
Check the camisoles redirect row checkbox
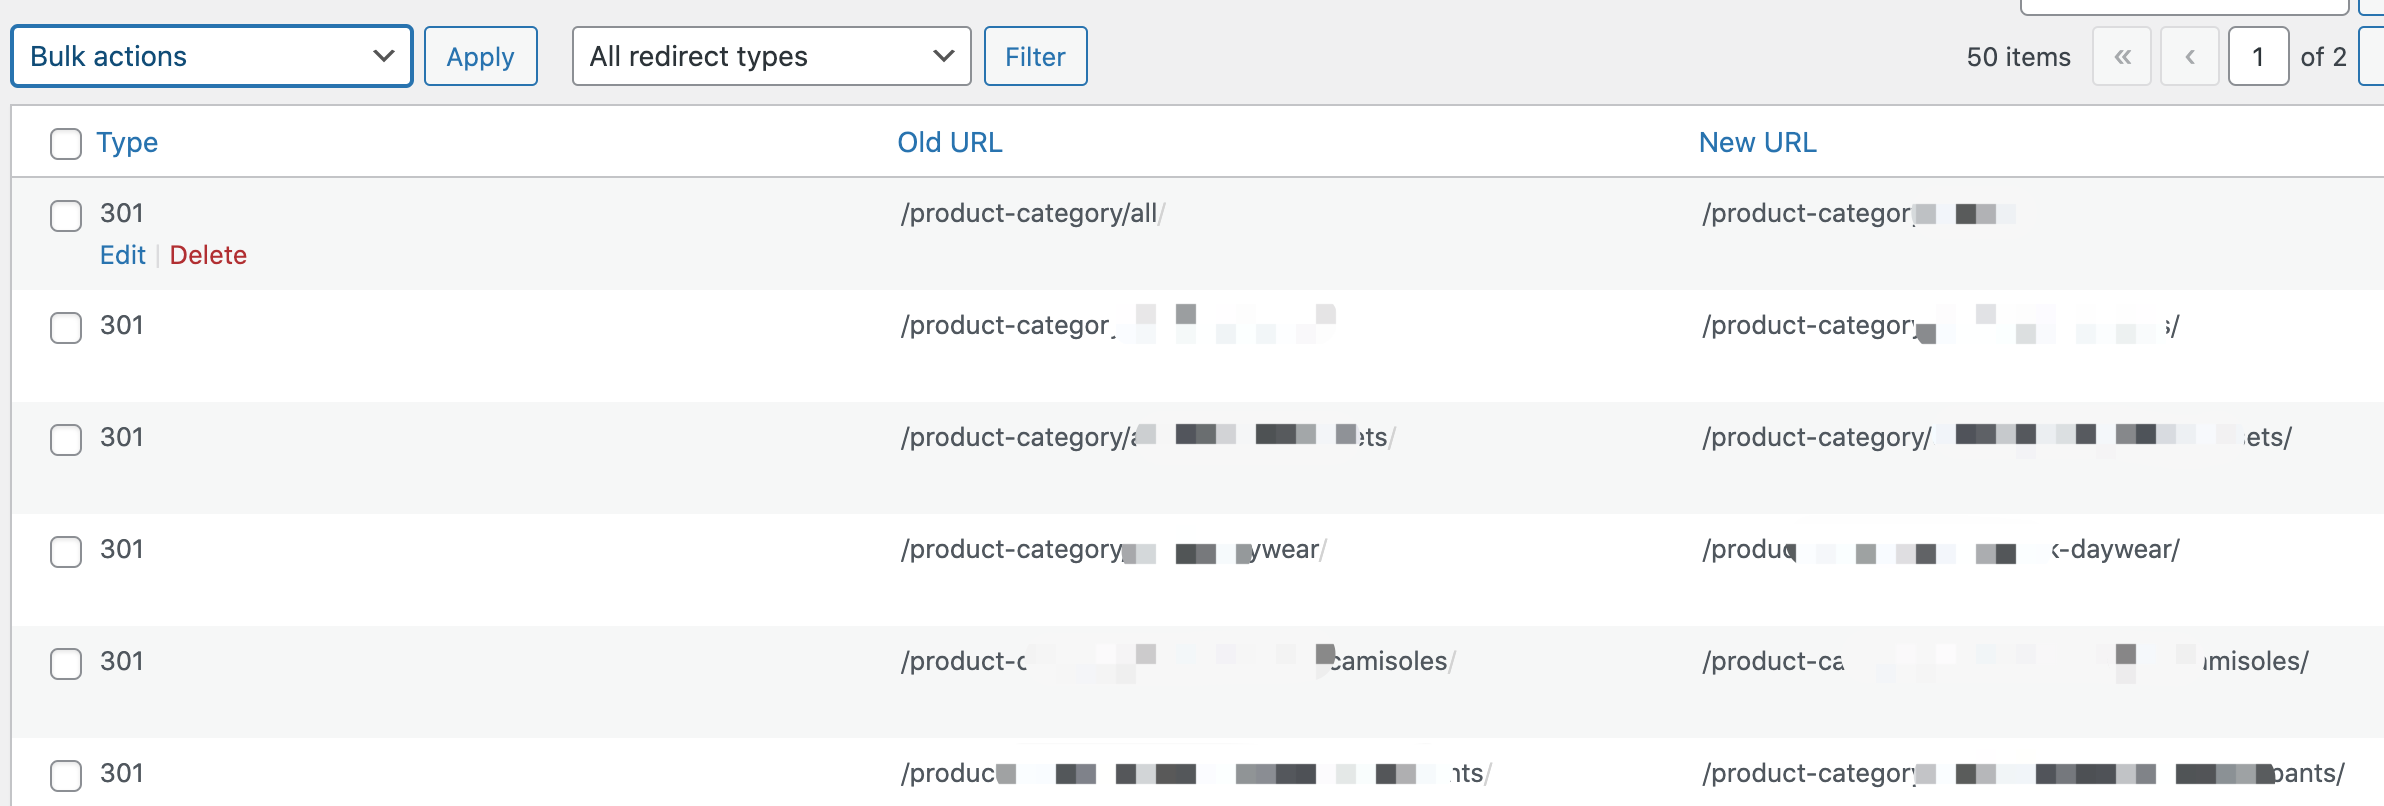click(x=66, y=663)
